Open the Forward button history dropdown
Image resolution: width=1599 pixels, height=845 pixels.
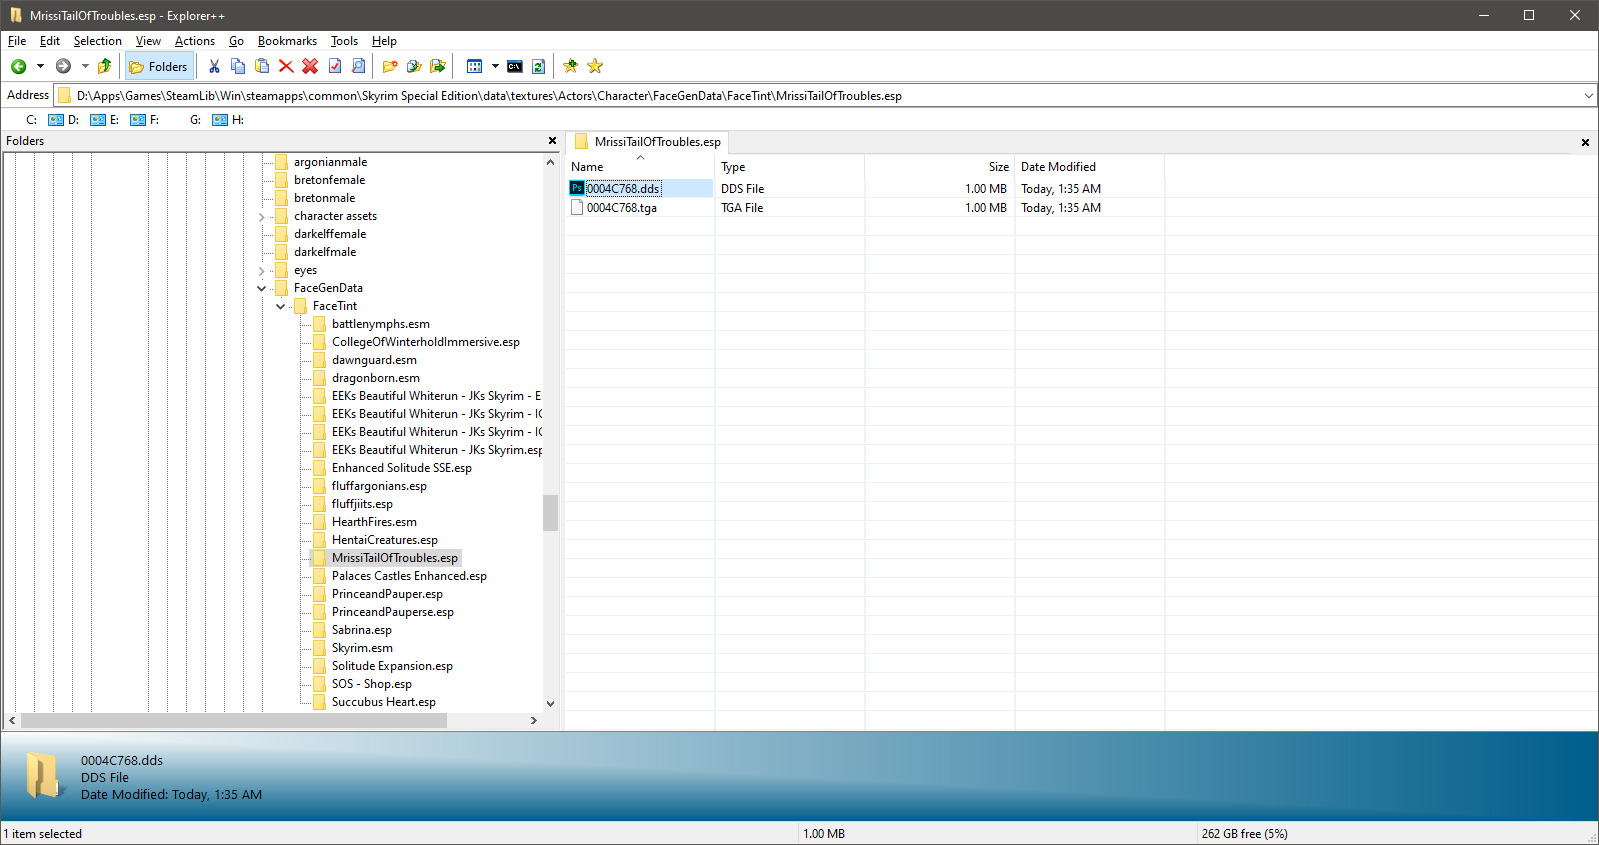click(x=85, y=66)
